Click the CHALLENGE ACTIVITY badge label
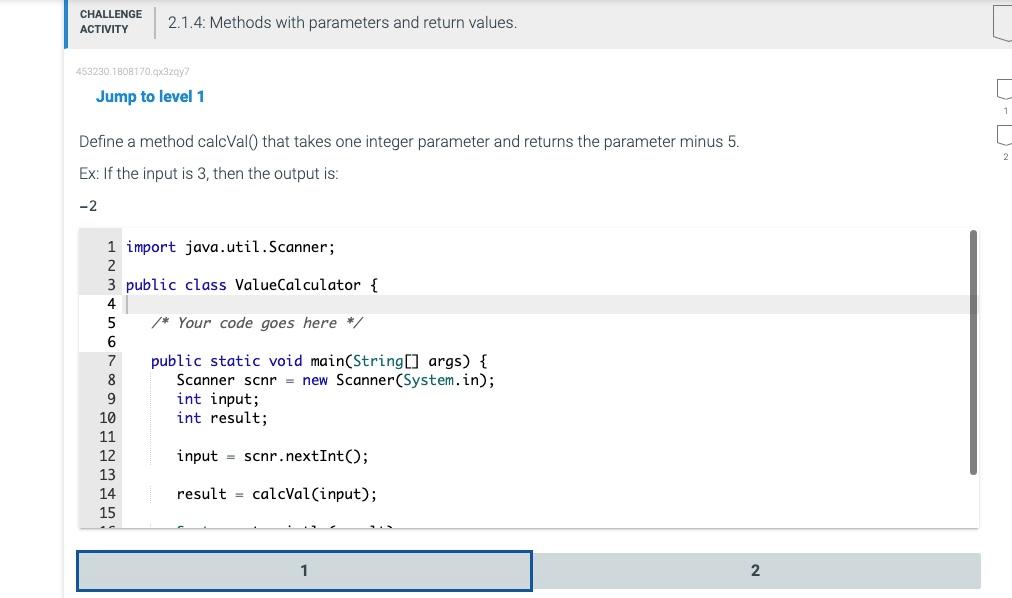The image size is (1012, 598). [x=110, y=21]
